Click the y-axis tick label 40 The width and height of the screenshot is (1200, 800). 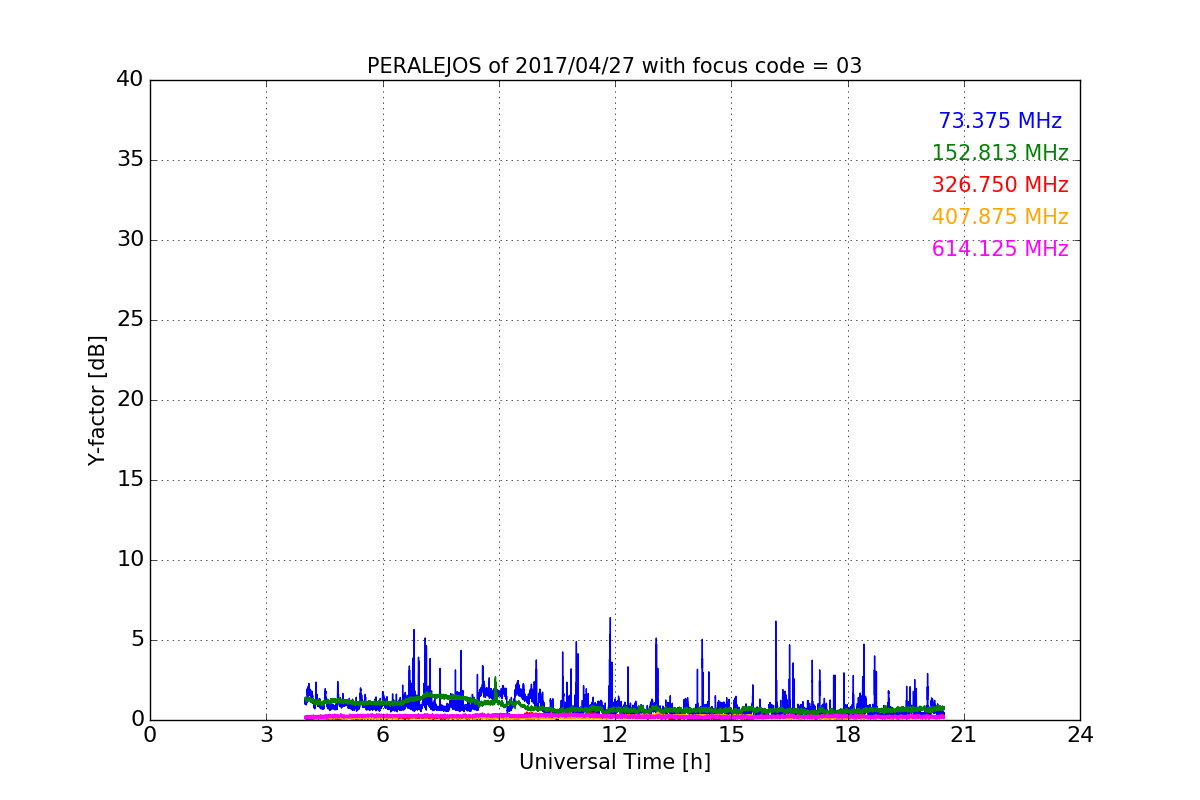point(130,80)
